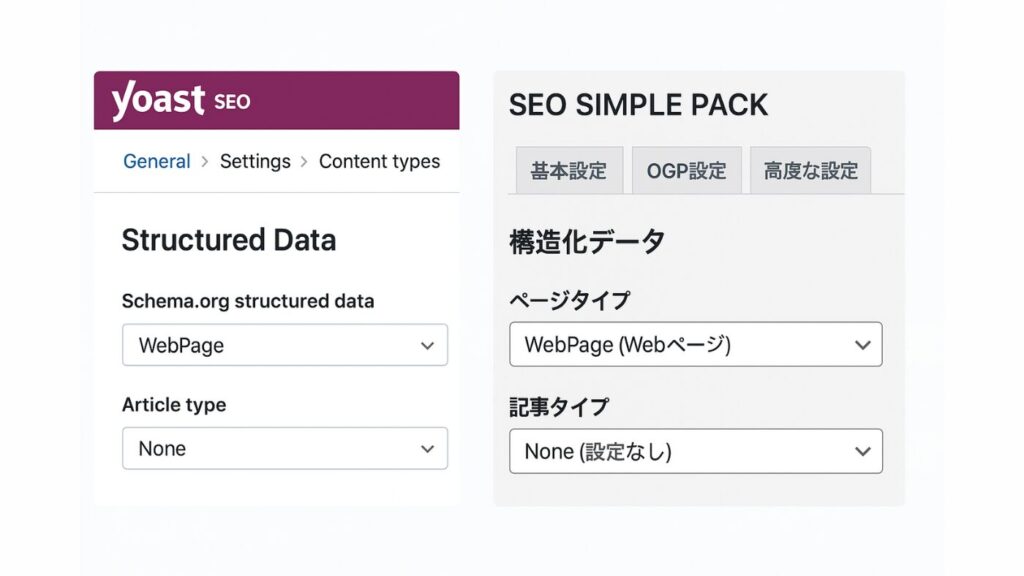Image resolution: width=1024 pixels, height=576 pixels.
Task: Select the 基本設定 tab
Action: (568, 170)
